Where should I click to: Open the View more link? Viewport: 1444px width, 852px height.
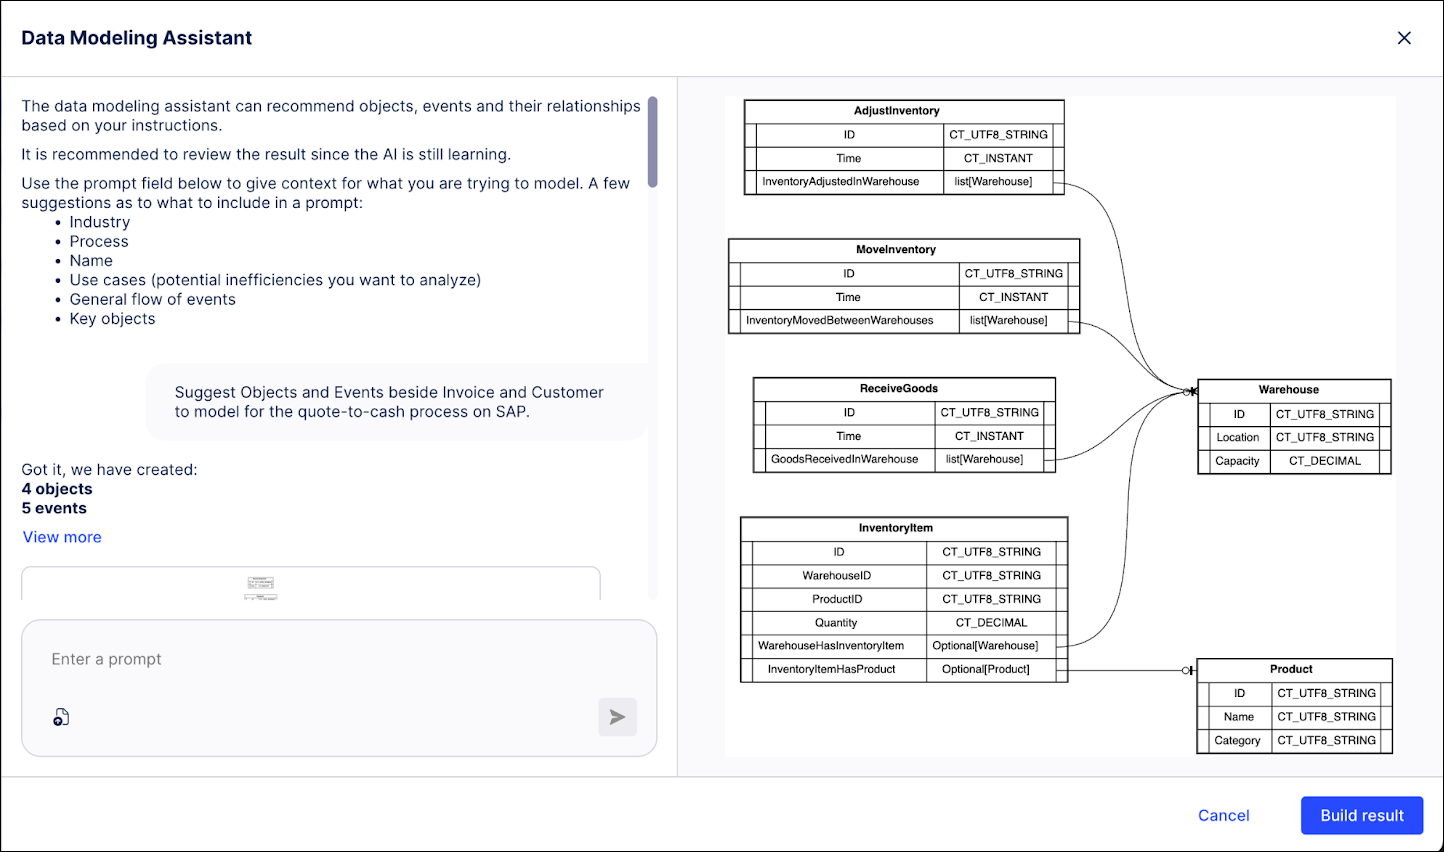click(x=61, y=537)
